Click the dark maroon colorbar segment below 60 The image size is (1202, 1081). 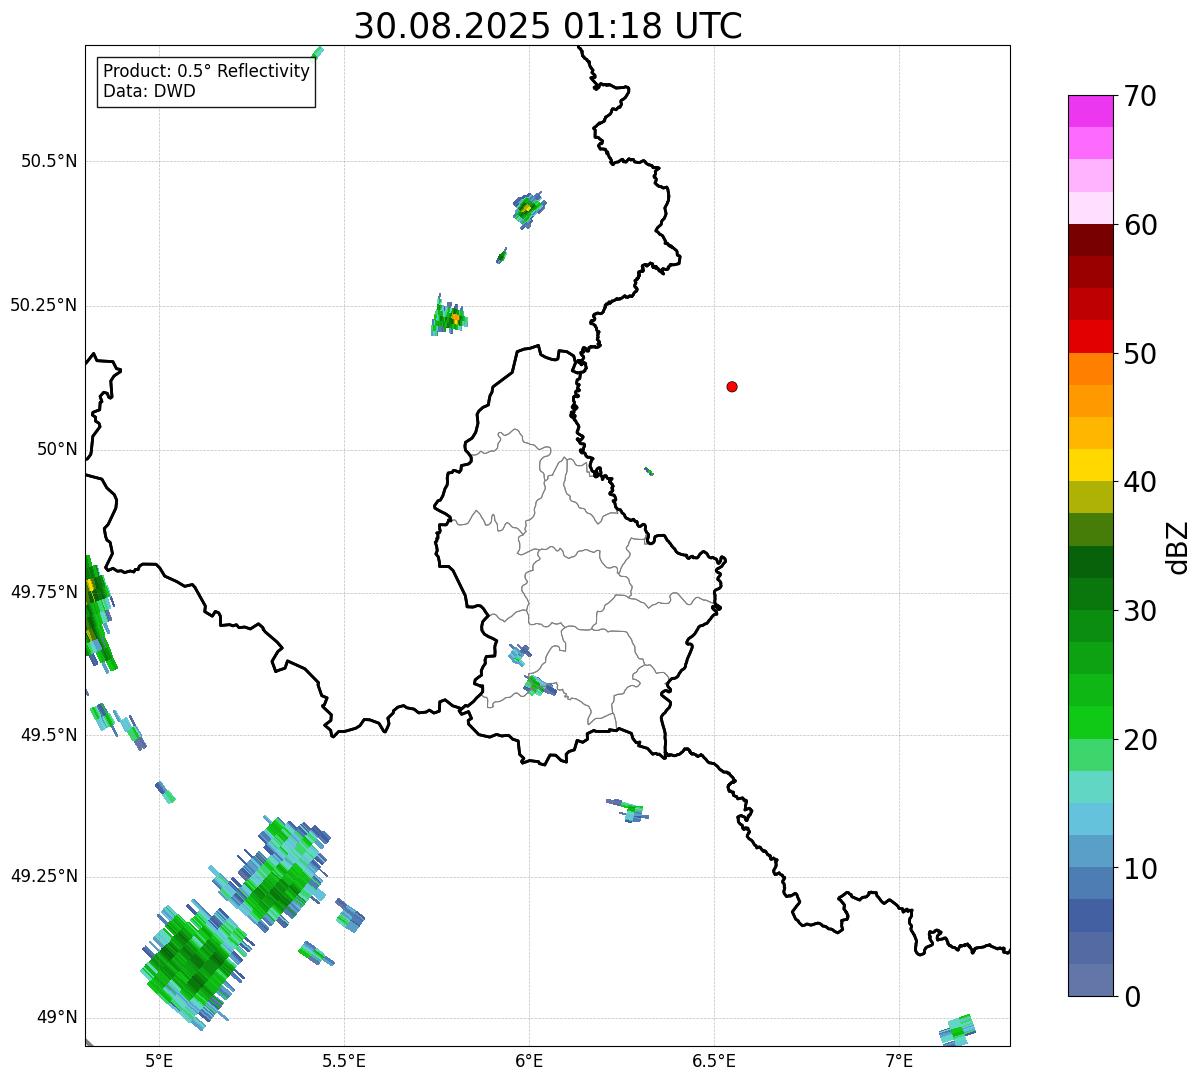[1090, 240]
